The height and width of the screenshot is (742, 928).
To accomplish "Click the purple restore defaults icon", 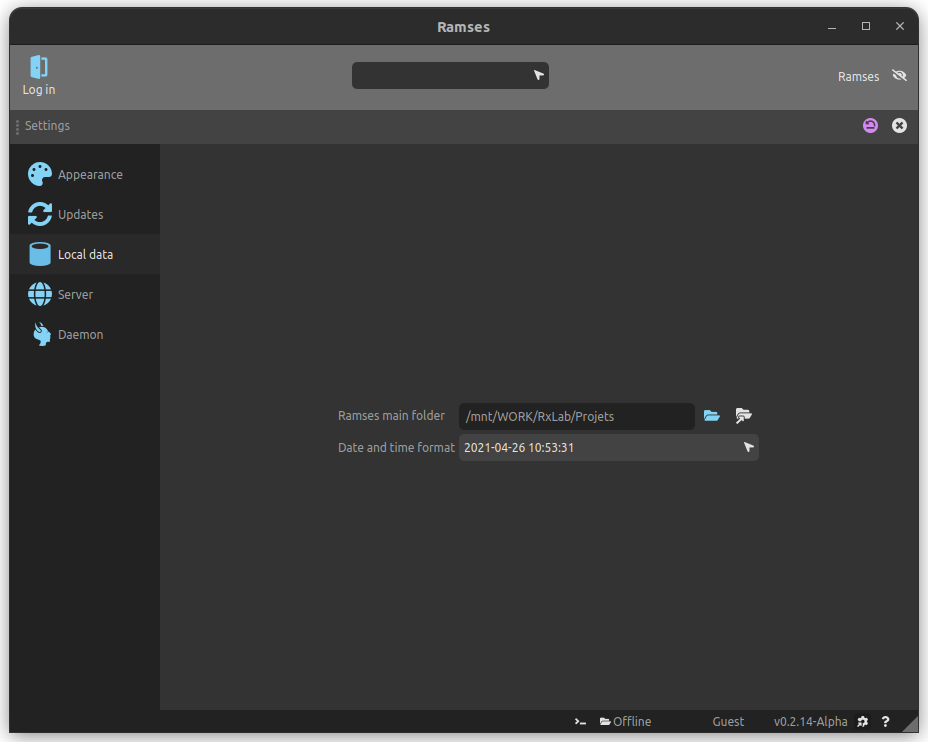I will point(870,125).
